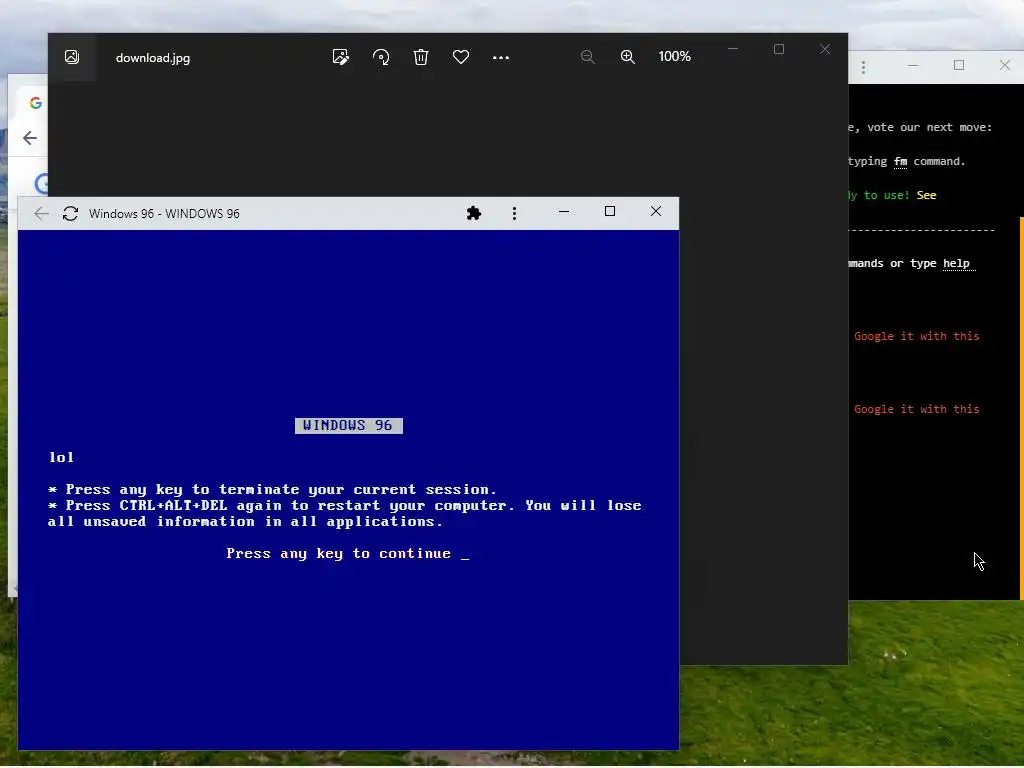
Task: Zoom in with magnifier plus icon
Action: point(628,57)
